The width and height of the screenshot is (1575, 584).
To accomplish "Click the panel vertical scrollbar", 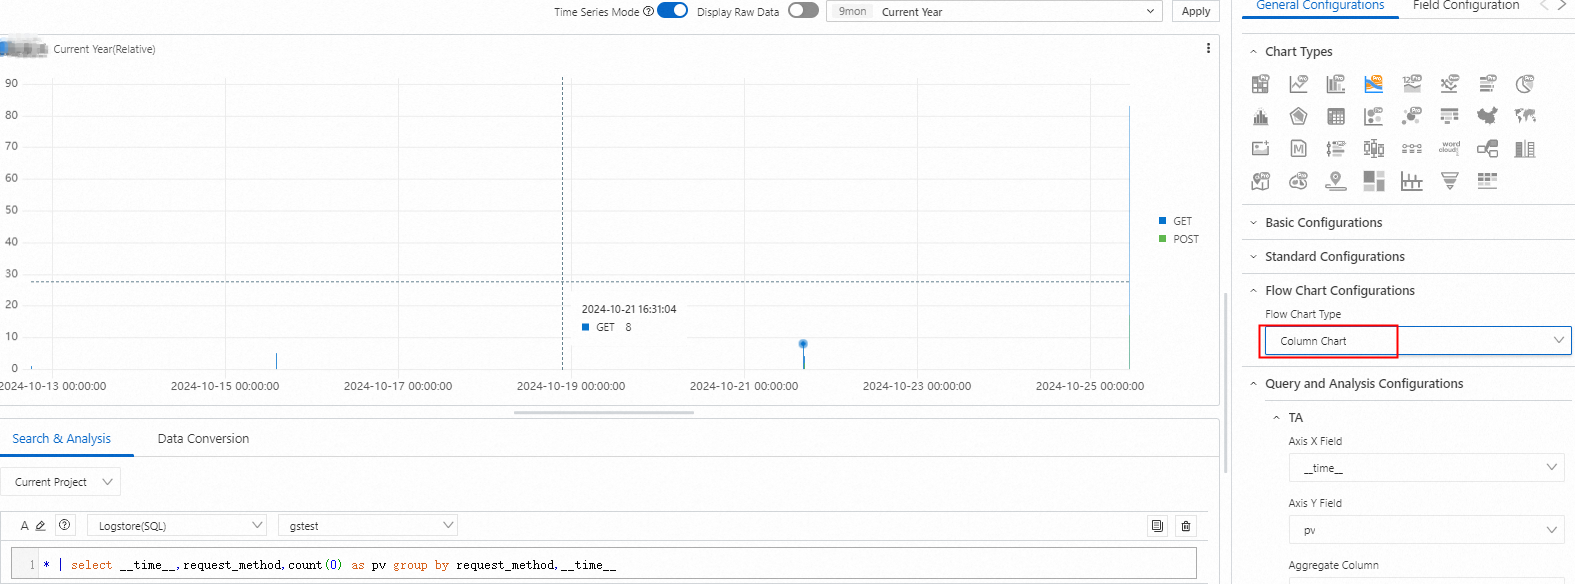I will click(x=1226, y=382).
